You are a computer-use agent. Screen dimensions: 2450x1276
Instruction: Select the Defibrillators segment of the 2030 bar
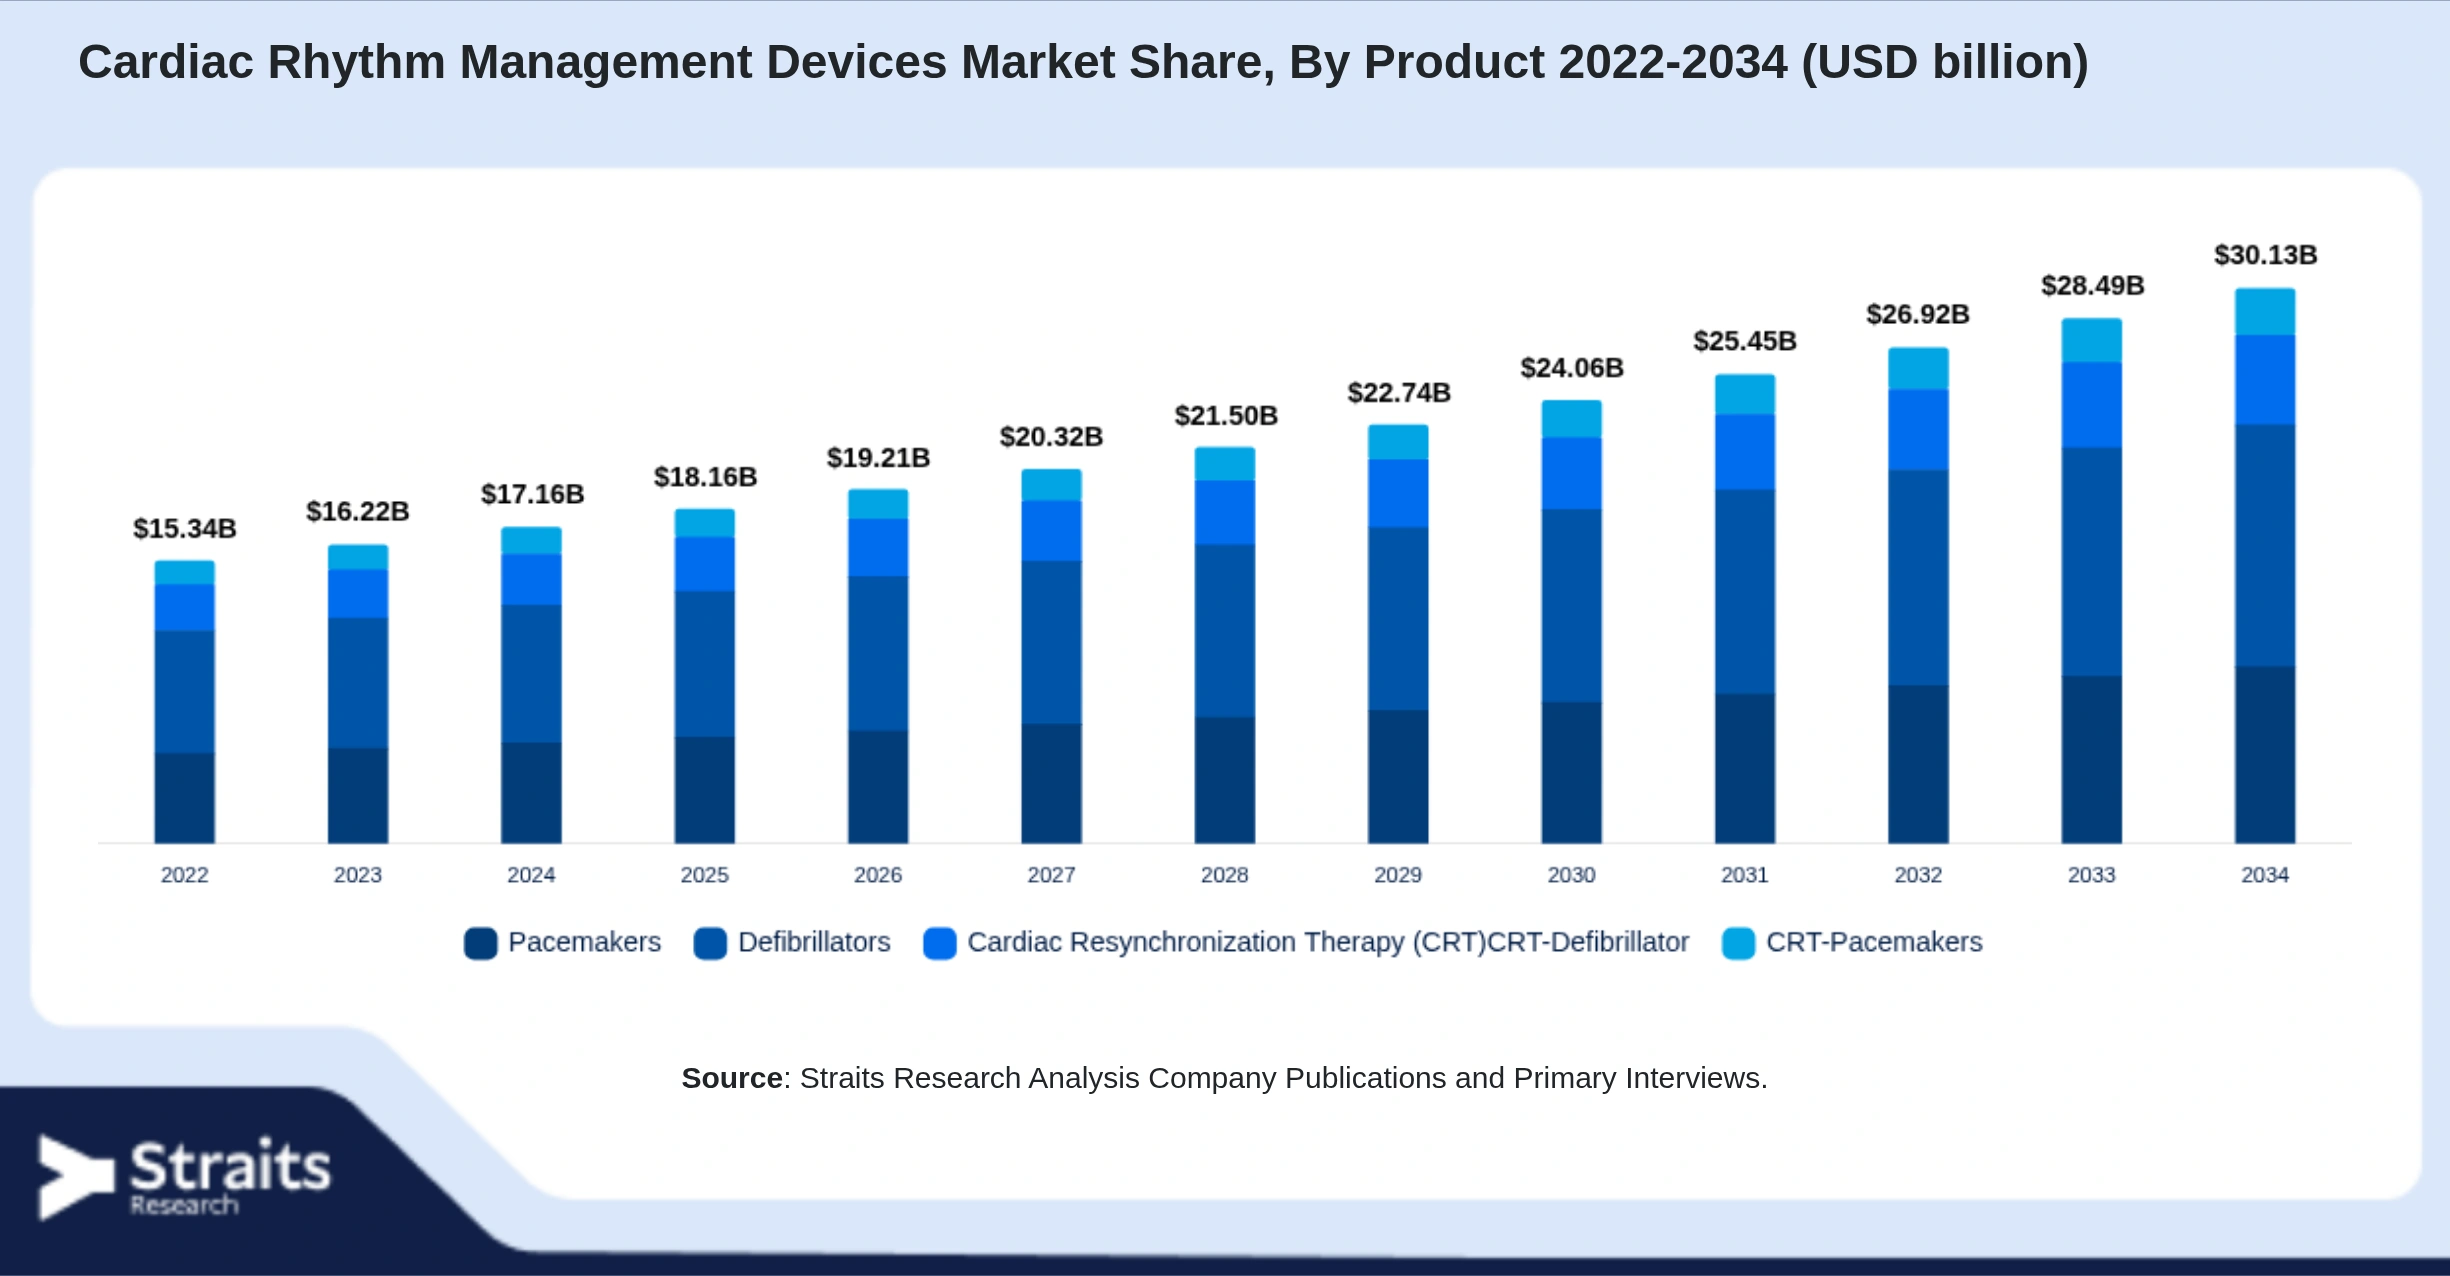click(1572, 606)
